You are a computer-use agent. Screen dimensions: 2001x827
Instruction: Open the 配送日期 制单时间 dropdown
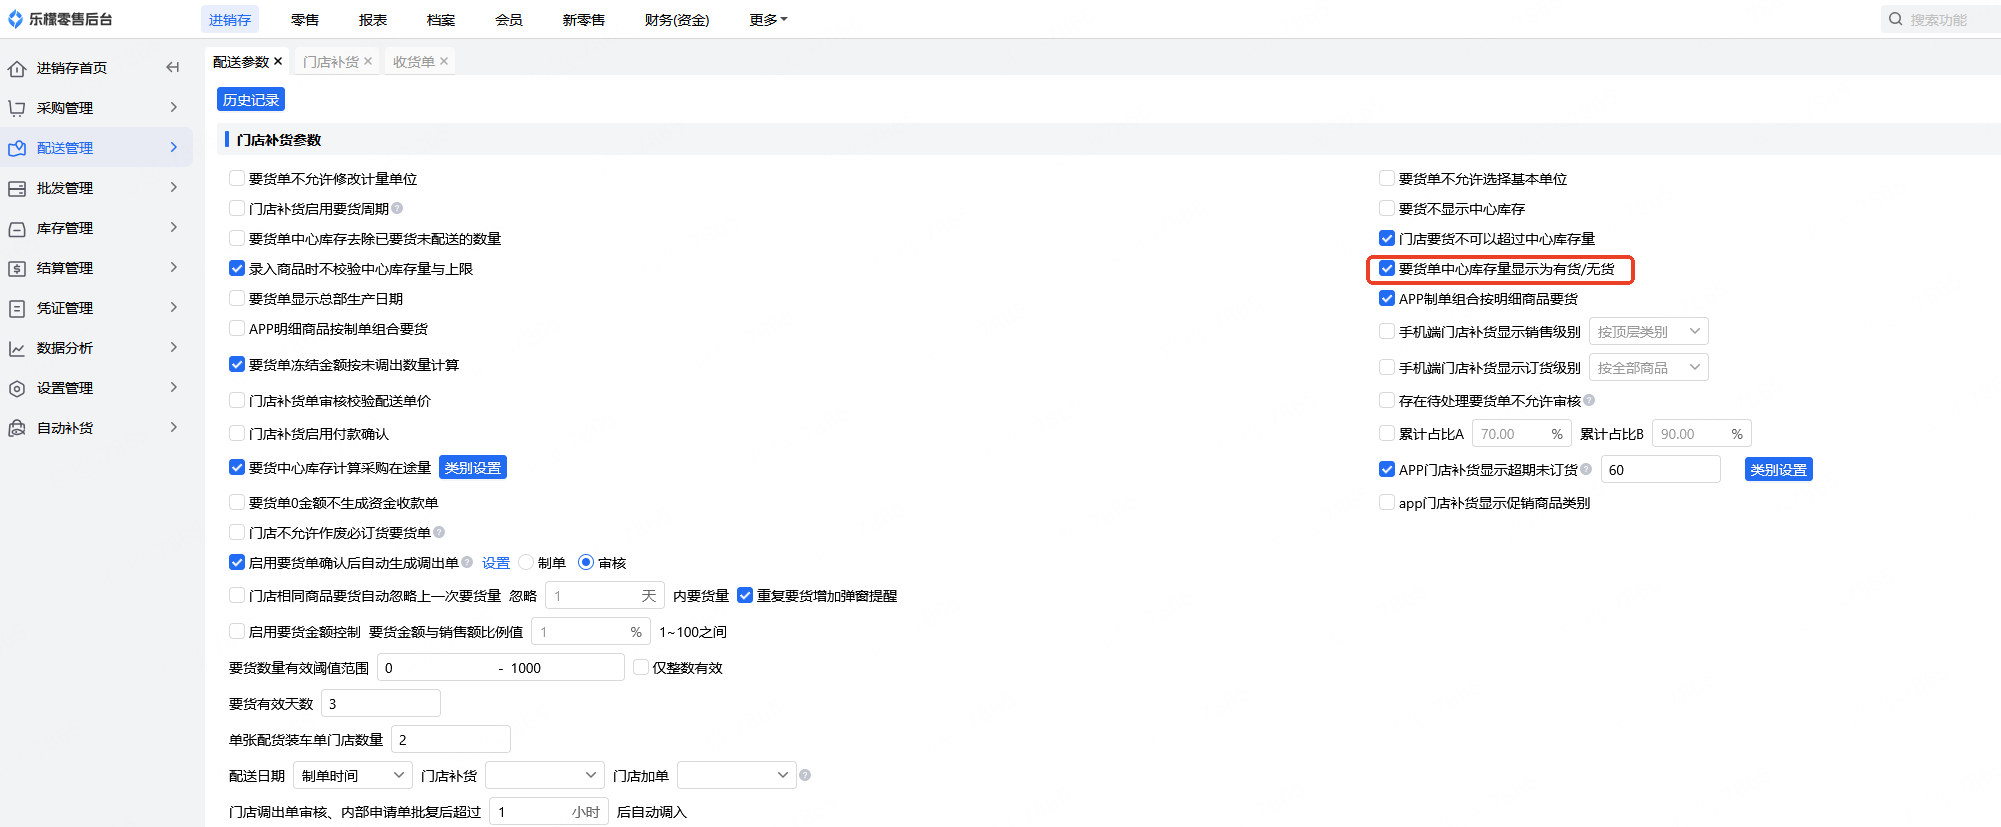coord(352,775)
